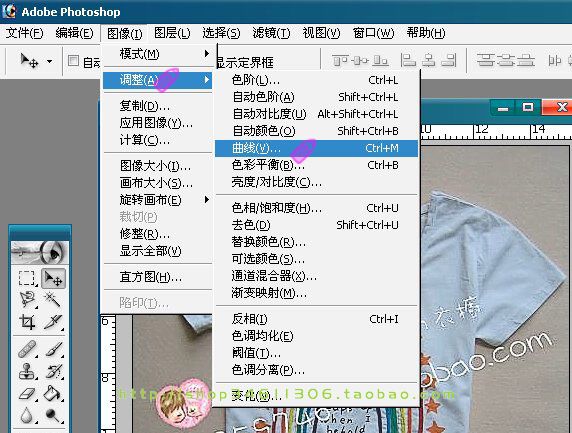Open the 图像(I) menu
Screen dimensions: 572x433
click(x=124, y=34)
